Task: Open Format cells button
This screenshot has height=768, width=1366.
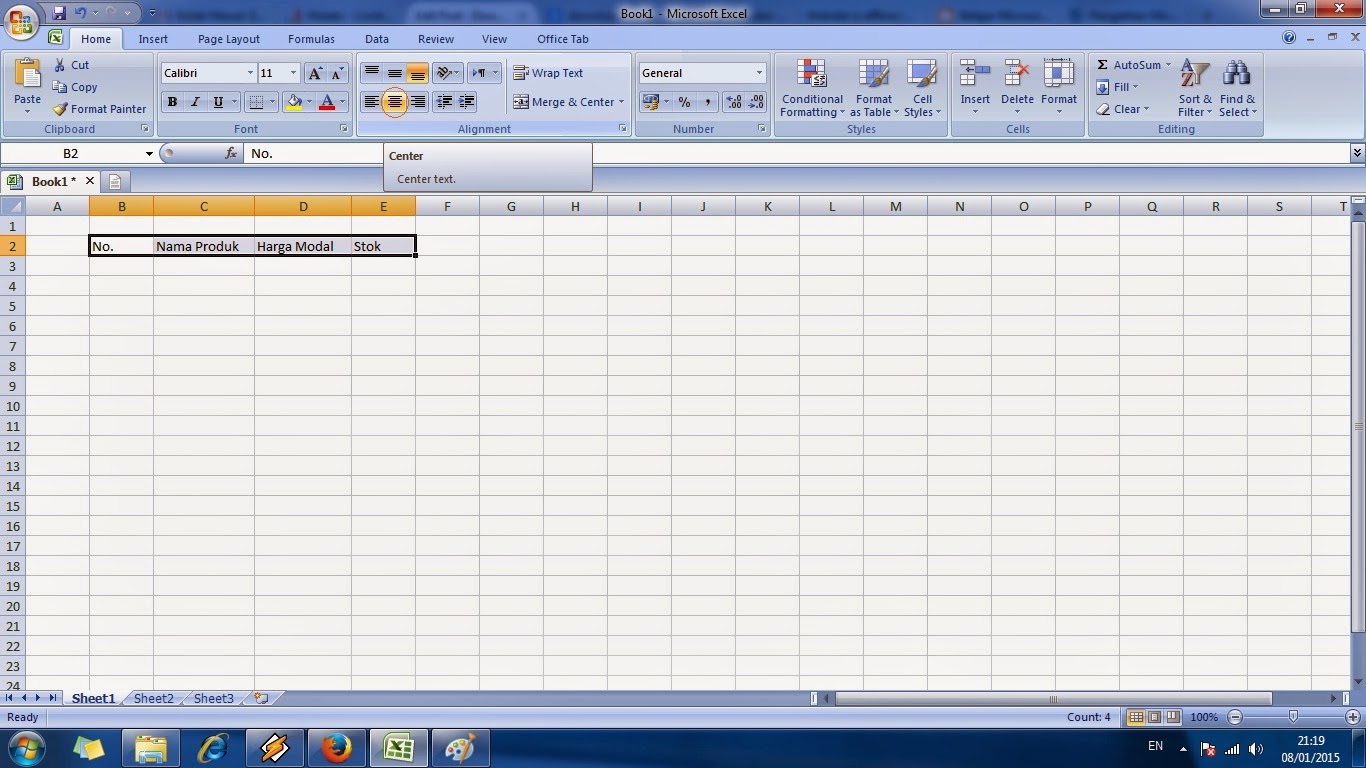Action: 1059,88
